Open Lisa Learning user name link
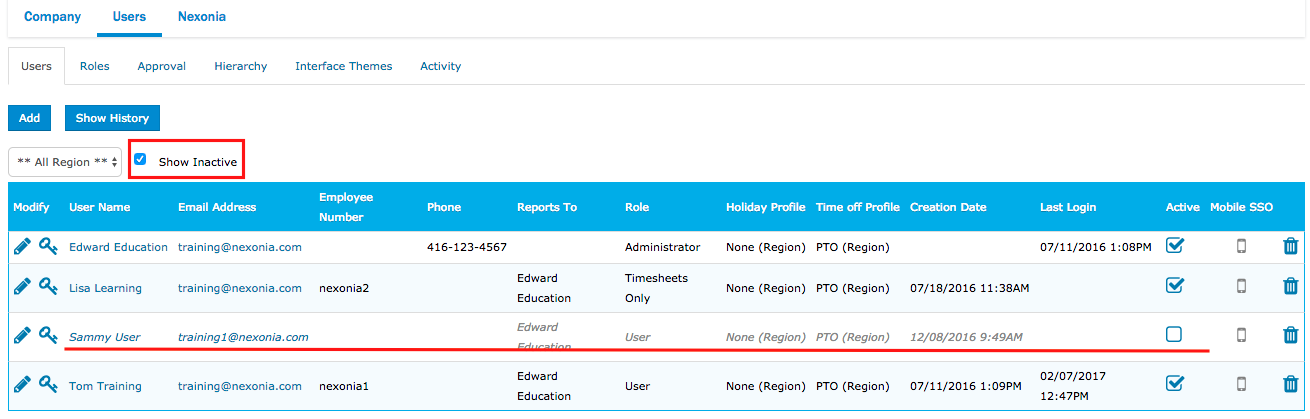The image size is (1310, 419). pyautogui.click(x=105, y=288)
